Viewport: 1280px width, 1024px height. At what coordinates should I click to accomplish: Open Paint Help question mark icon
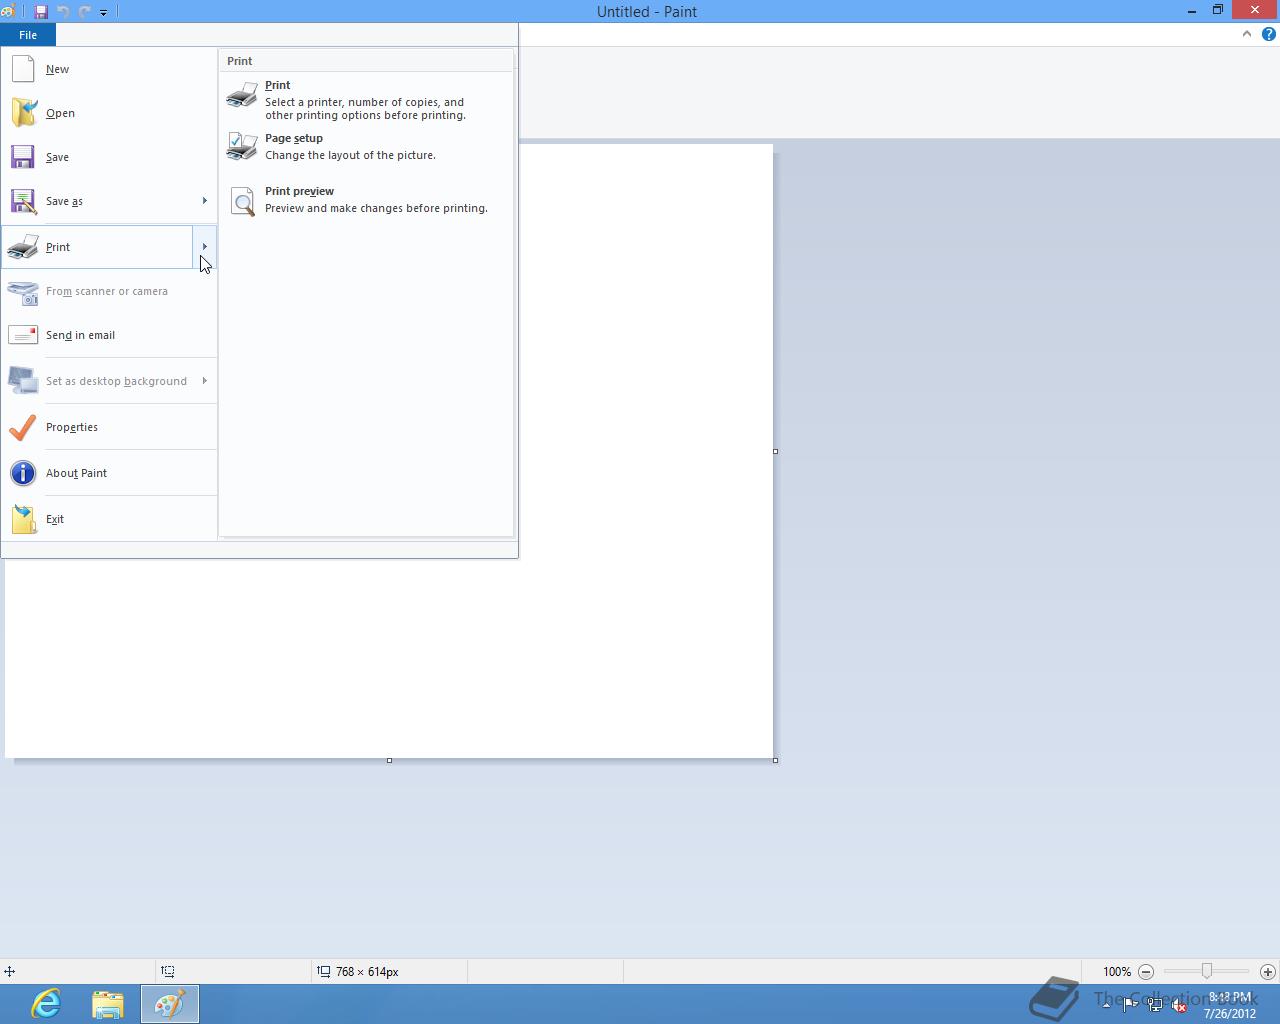[x=1268, y=34]
